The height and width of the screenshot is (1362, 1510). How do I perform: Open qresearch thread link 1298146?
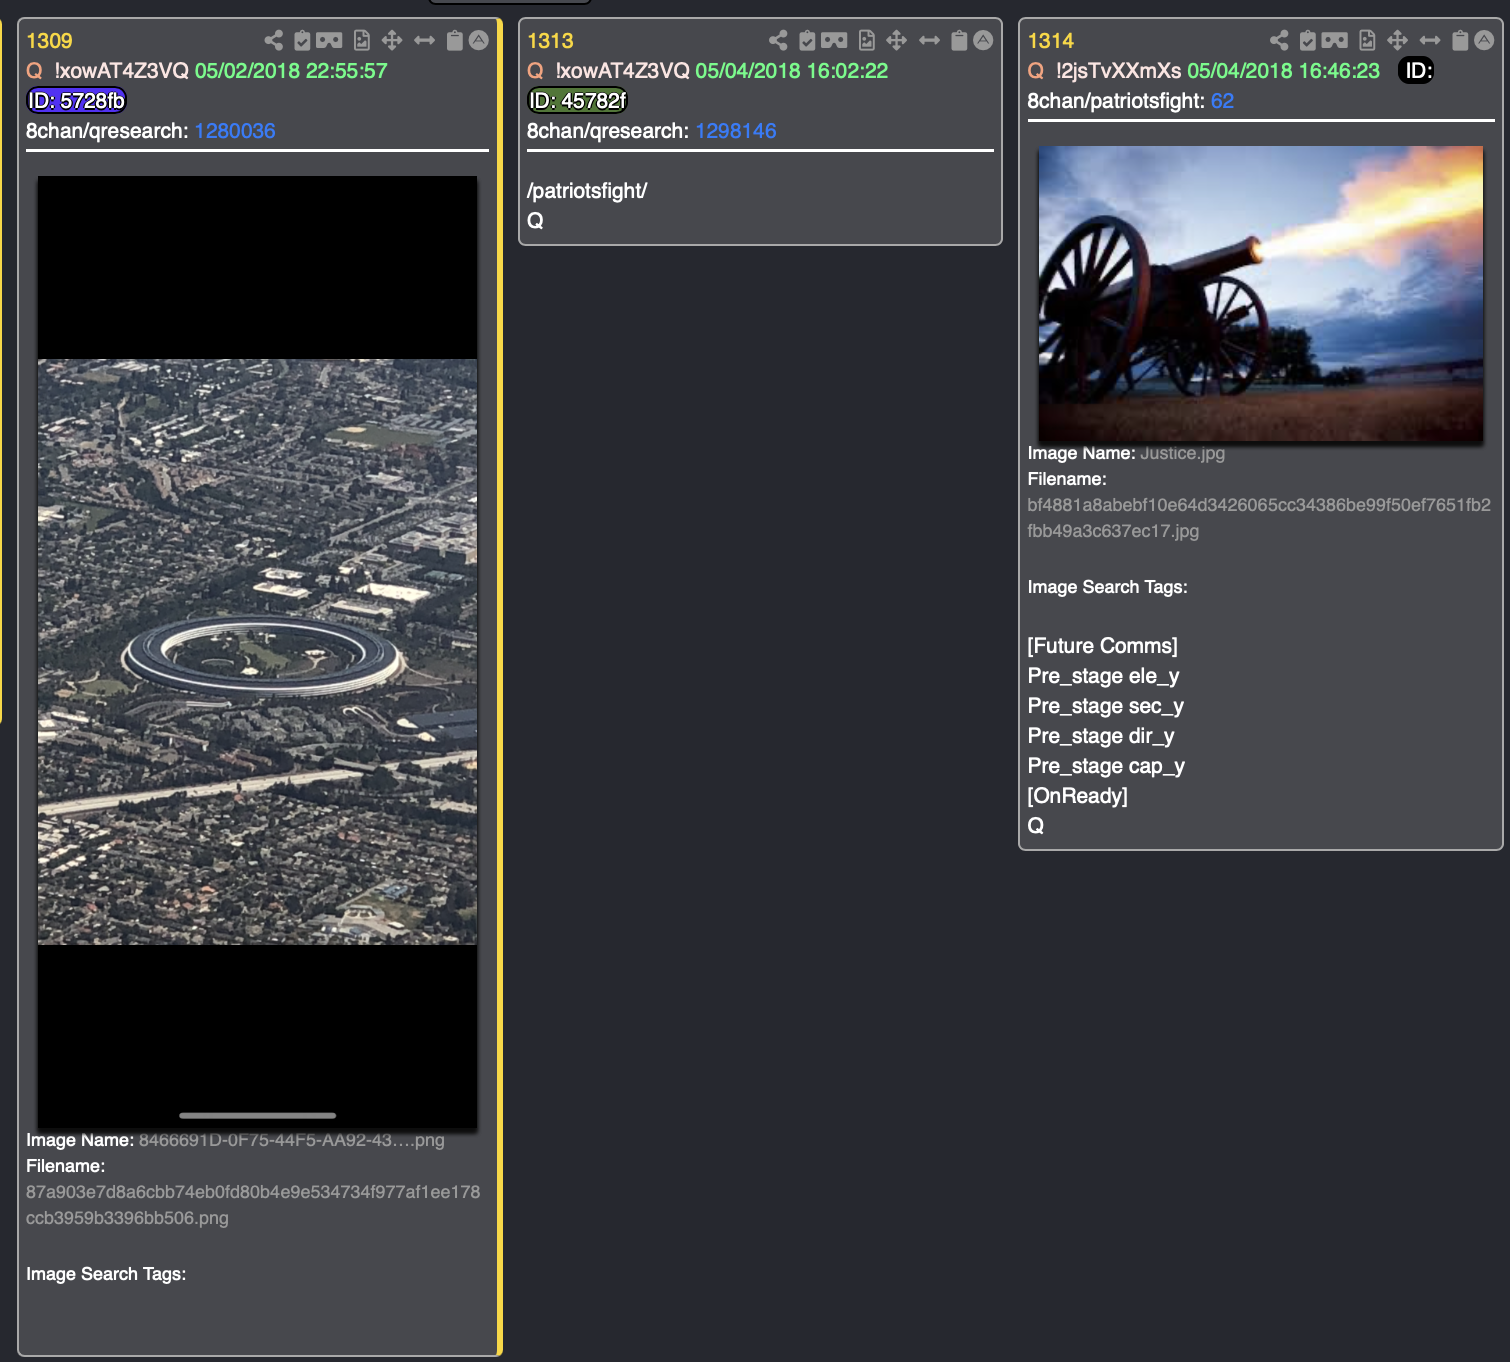point(736,131)
